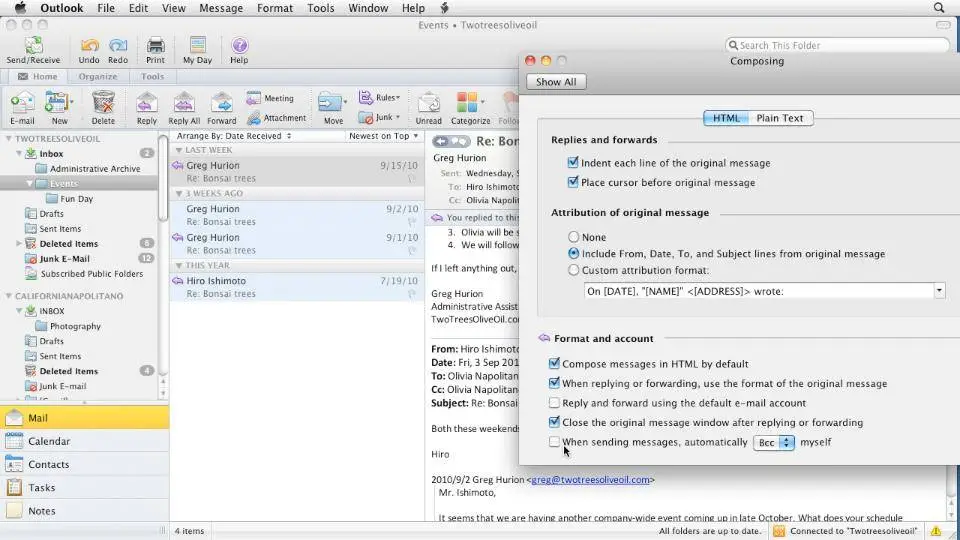The height and width of the screenshot is (540, 960).
Task: Enable automatically Bcc myself checkbox
Action: click(554, 441)
